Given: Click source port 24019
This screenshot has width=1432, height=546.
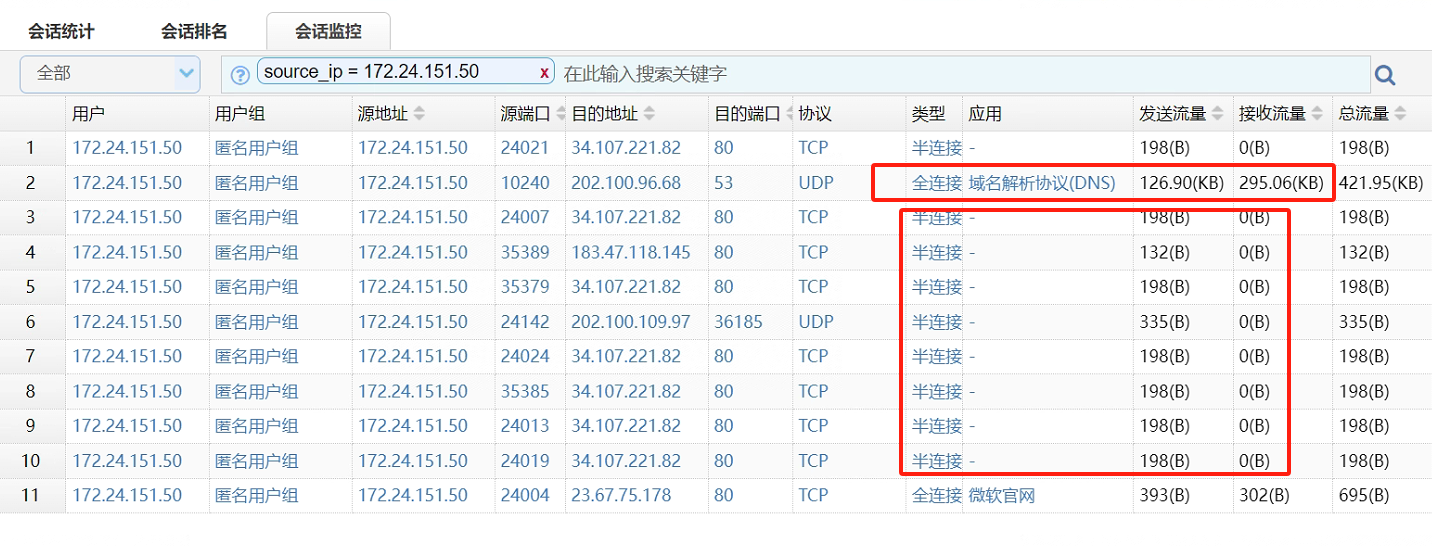Looking at the screenshot, I should 525,461.
